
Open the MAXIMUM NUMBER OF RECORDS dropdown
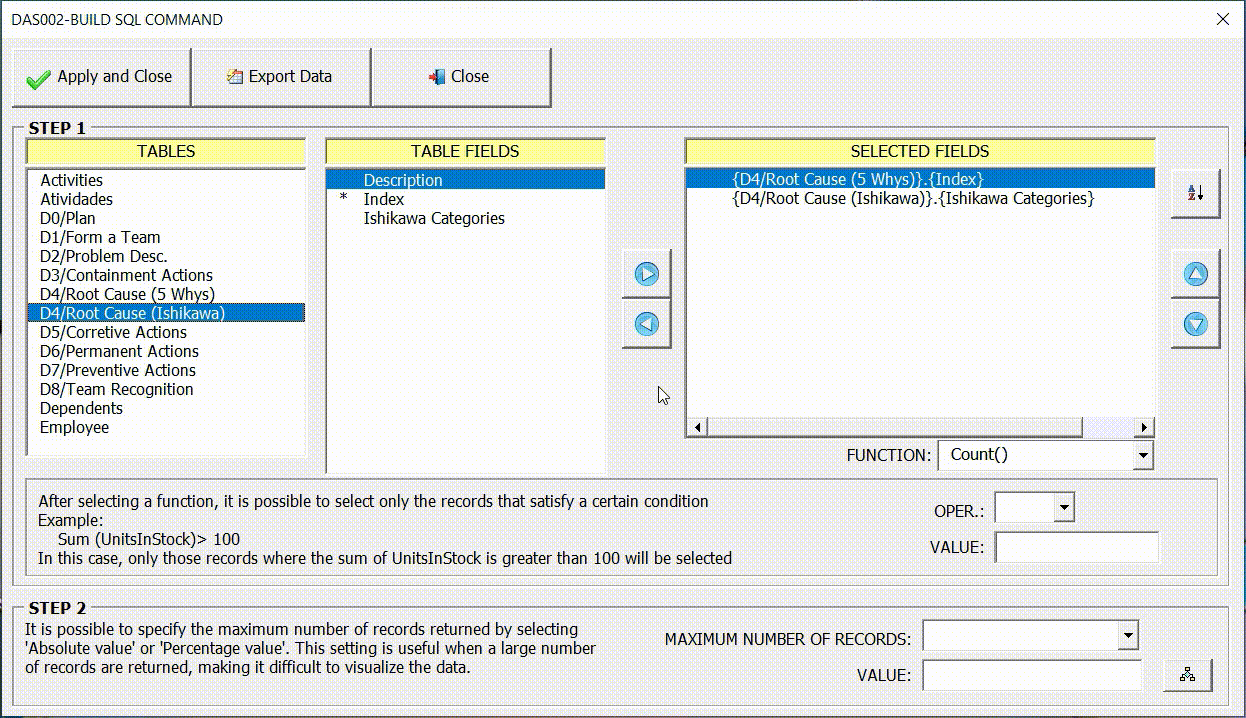point(1128,635)
